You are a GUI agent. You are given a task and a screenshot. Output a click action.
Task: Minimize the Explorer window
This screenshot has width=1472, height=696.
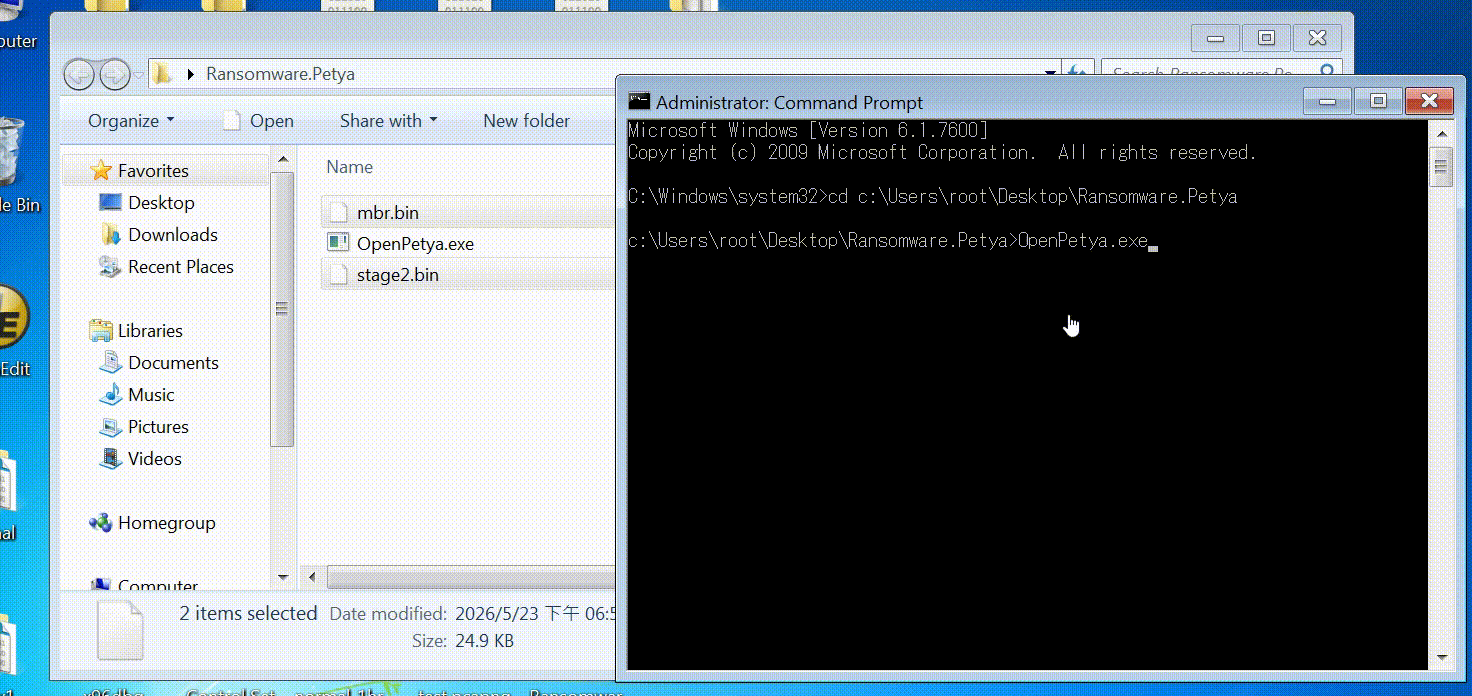1216,38
